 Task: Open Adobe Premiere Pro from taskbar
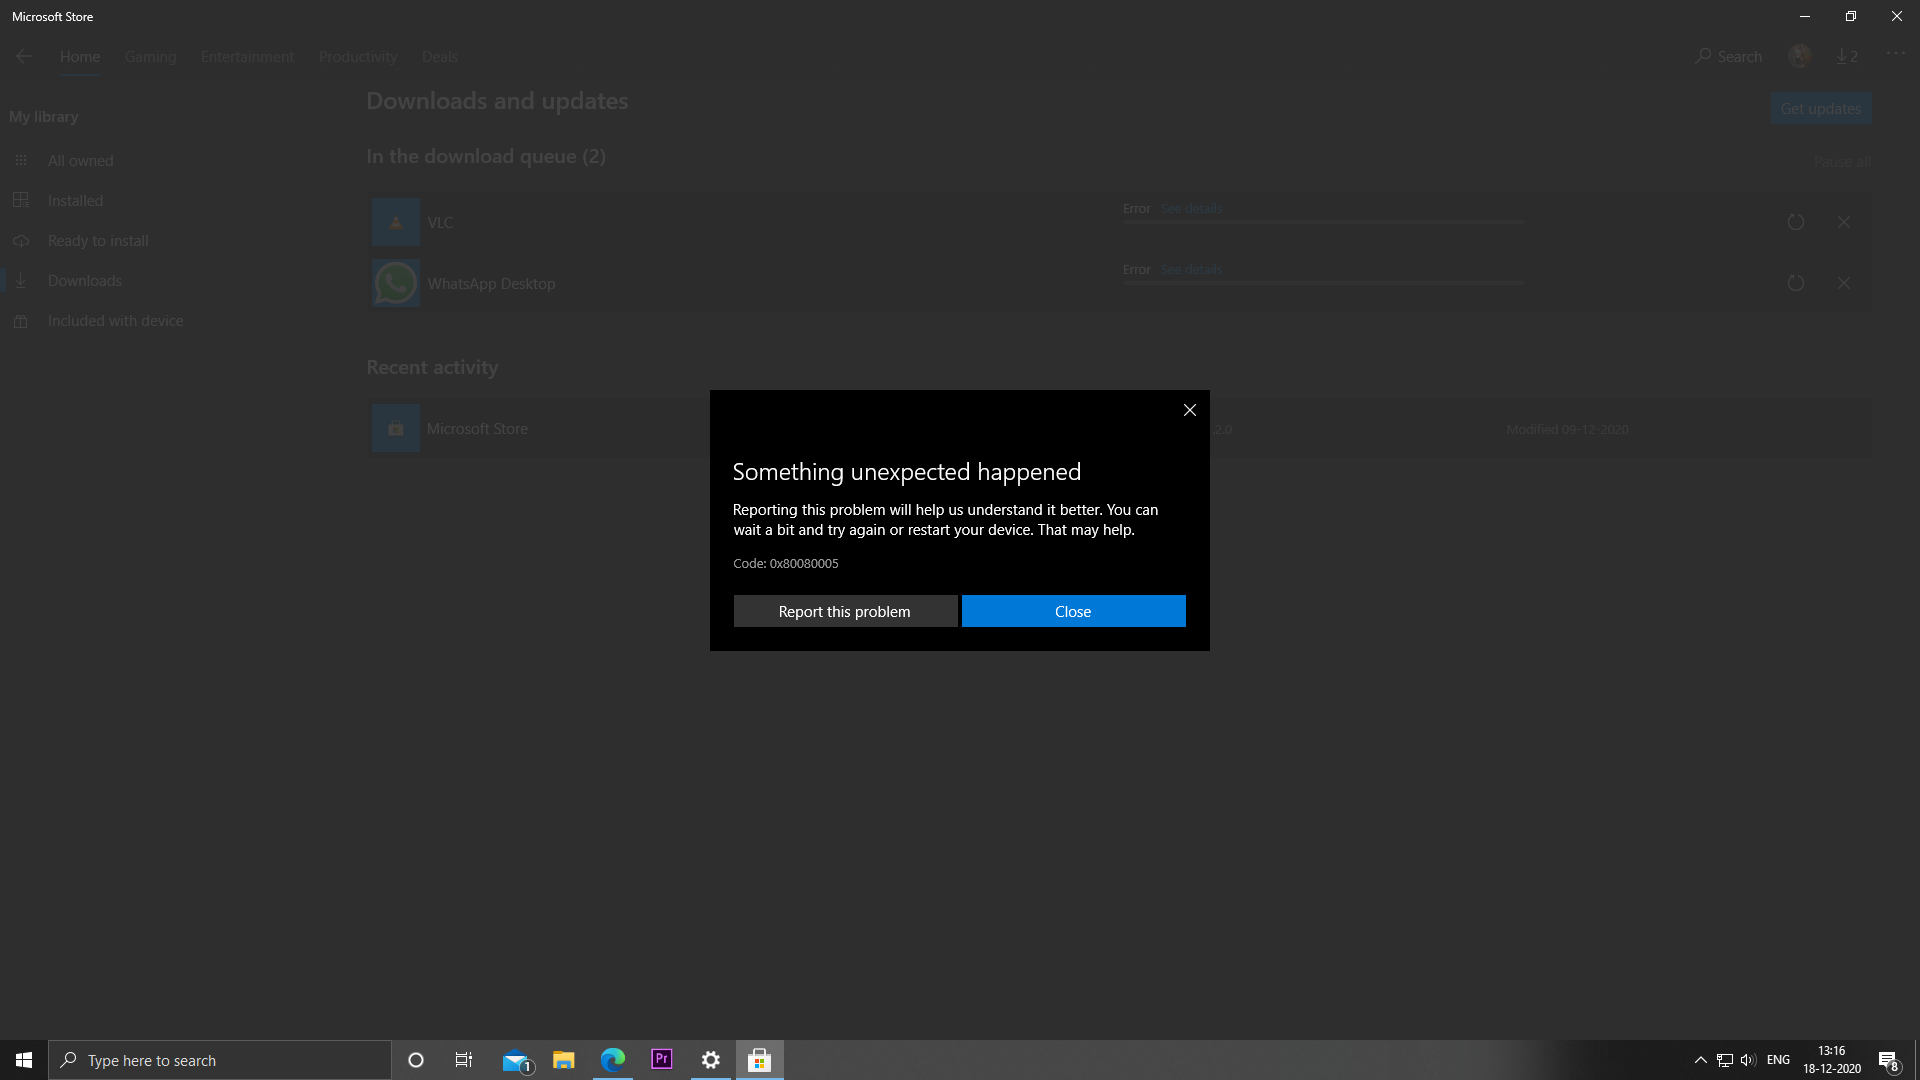[662, 1060]
